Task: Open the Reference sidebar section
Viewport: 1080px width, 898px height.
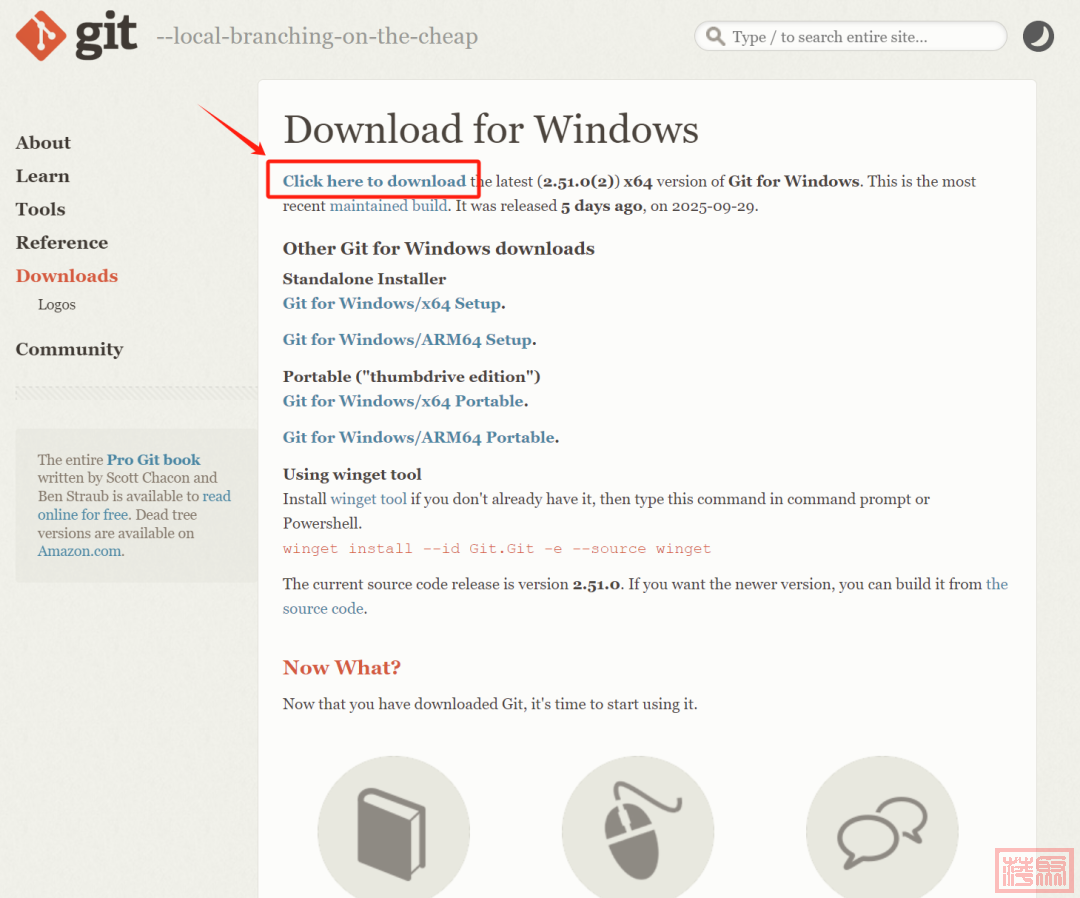Action: 61,243
